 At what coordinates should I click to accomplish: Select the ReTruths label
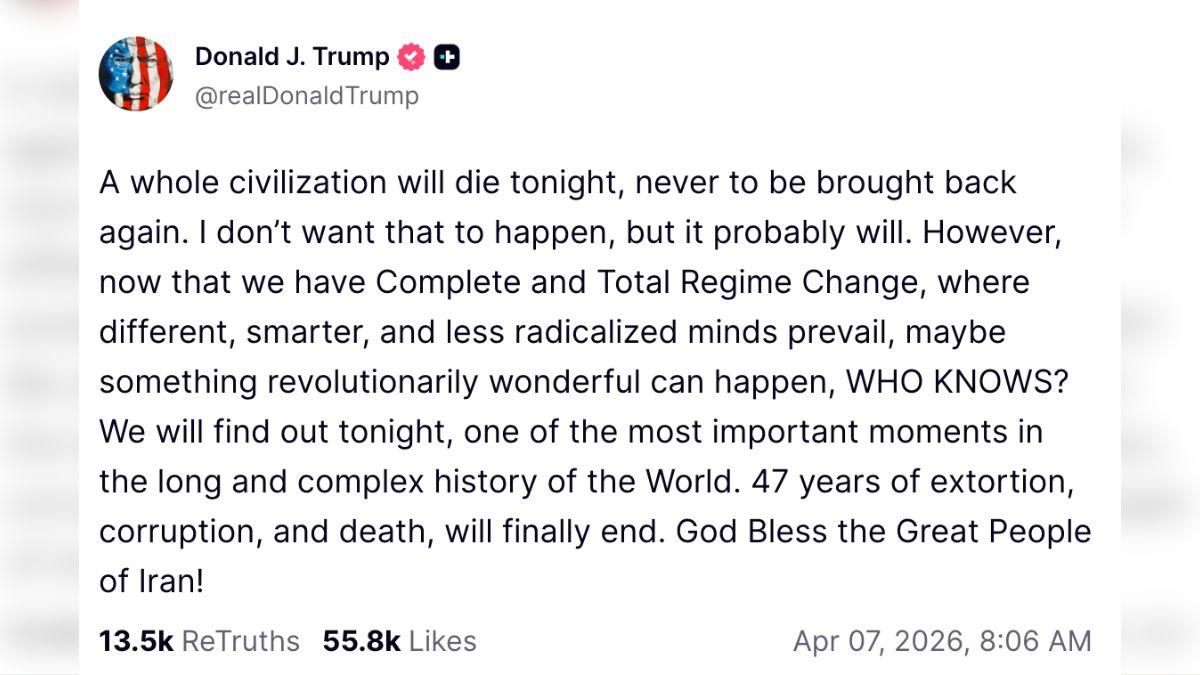pos(240,641)
